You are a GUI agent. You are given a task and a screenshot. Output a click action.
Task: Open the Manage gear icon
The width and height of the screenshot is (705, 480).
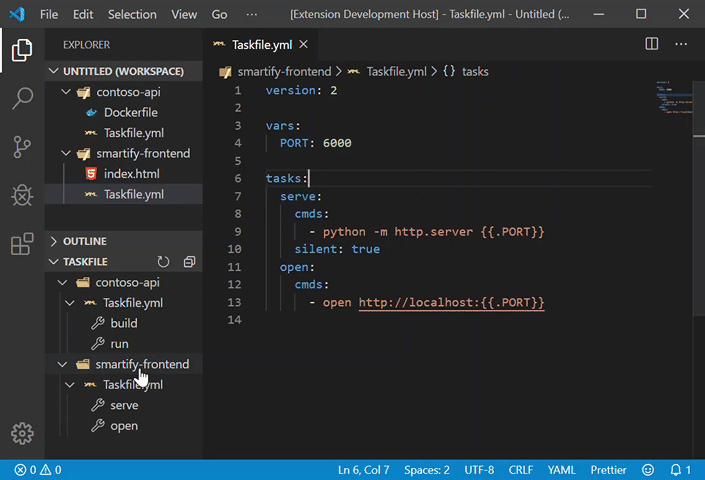click(22, 433)
